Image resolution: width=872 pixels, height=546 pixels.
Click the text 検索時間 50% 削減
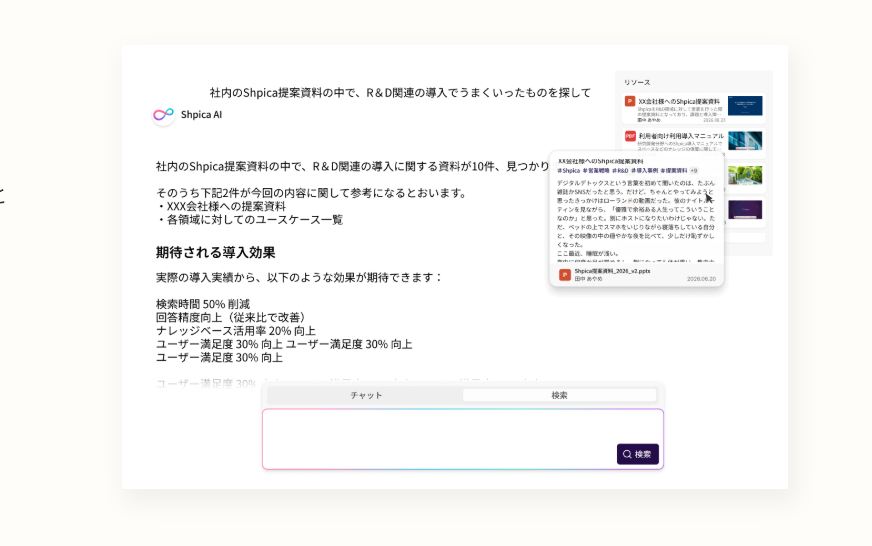[x=203, y=304]
